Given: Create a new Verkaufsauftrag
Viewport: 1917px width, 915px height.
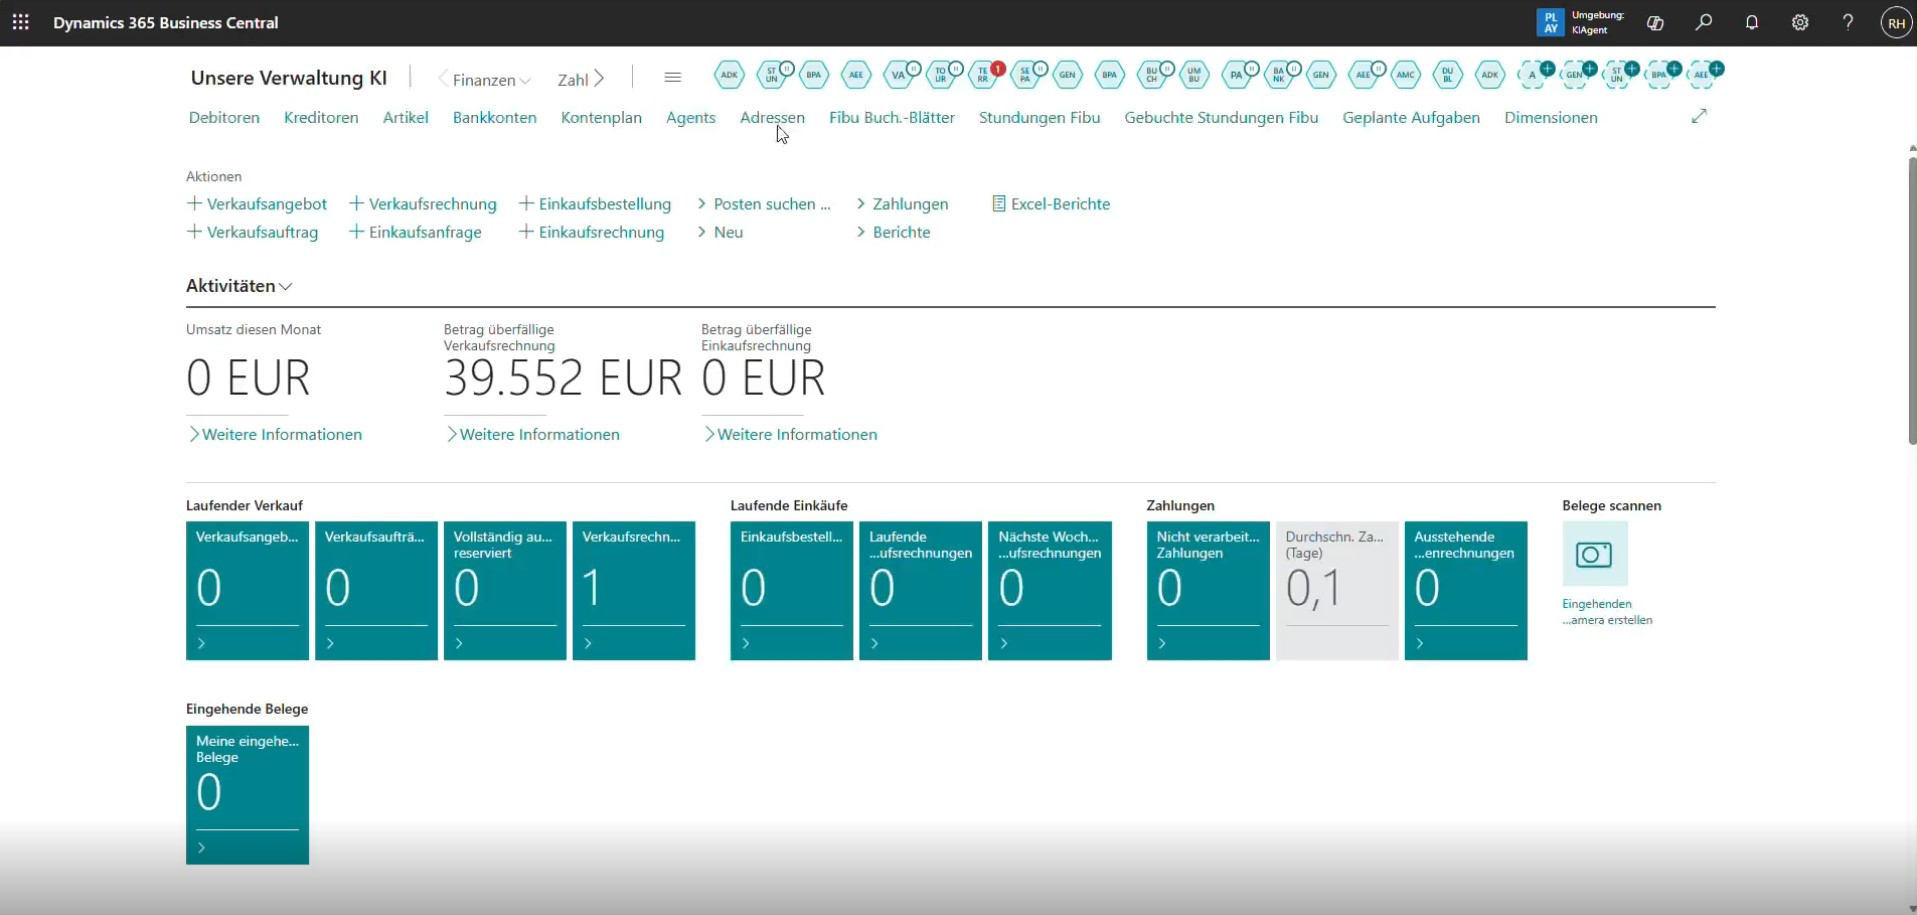Looking at the screenshot, I should 253,232.
